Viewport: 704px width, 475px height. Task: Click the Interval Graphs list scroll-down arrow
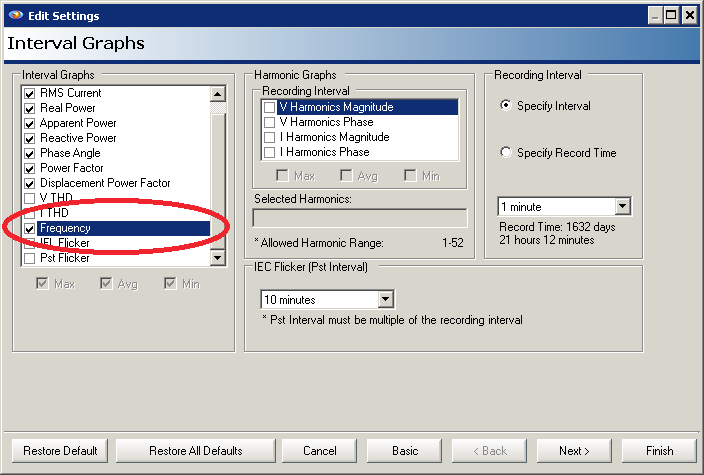pyautogui.click(x=218, y=257)
